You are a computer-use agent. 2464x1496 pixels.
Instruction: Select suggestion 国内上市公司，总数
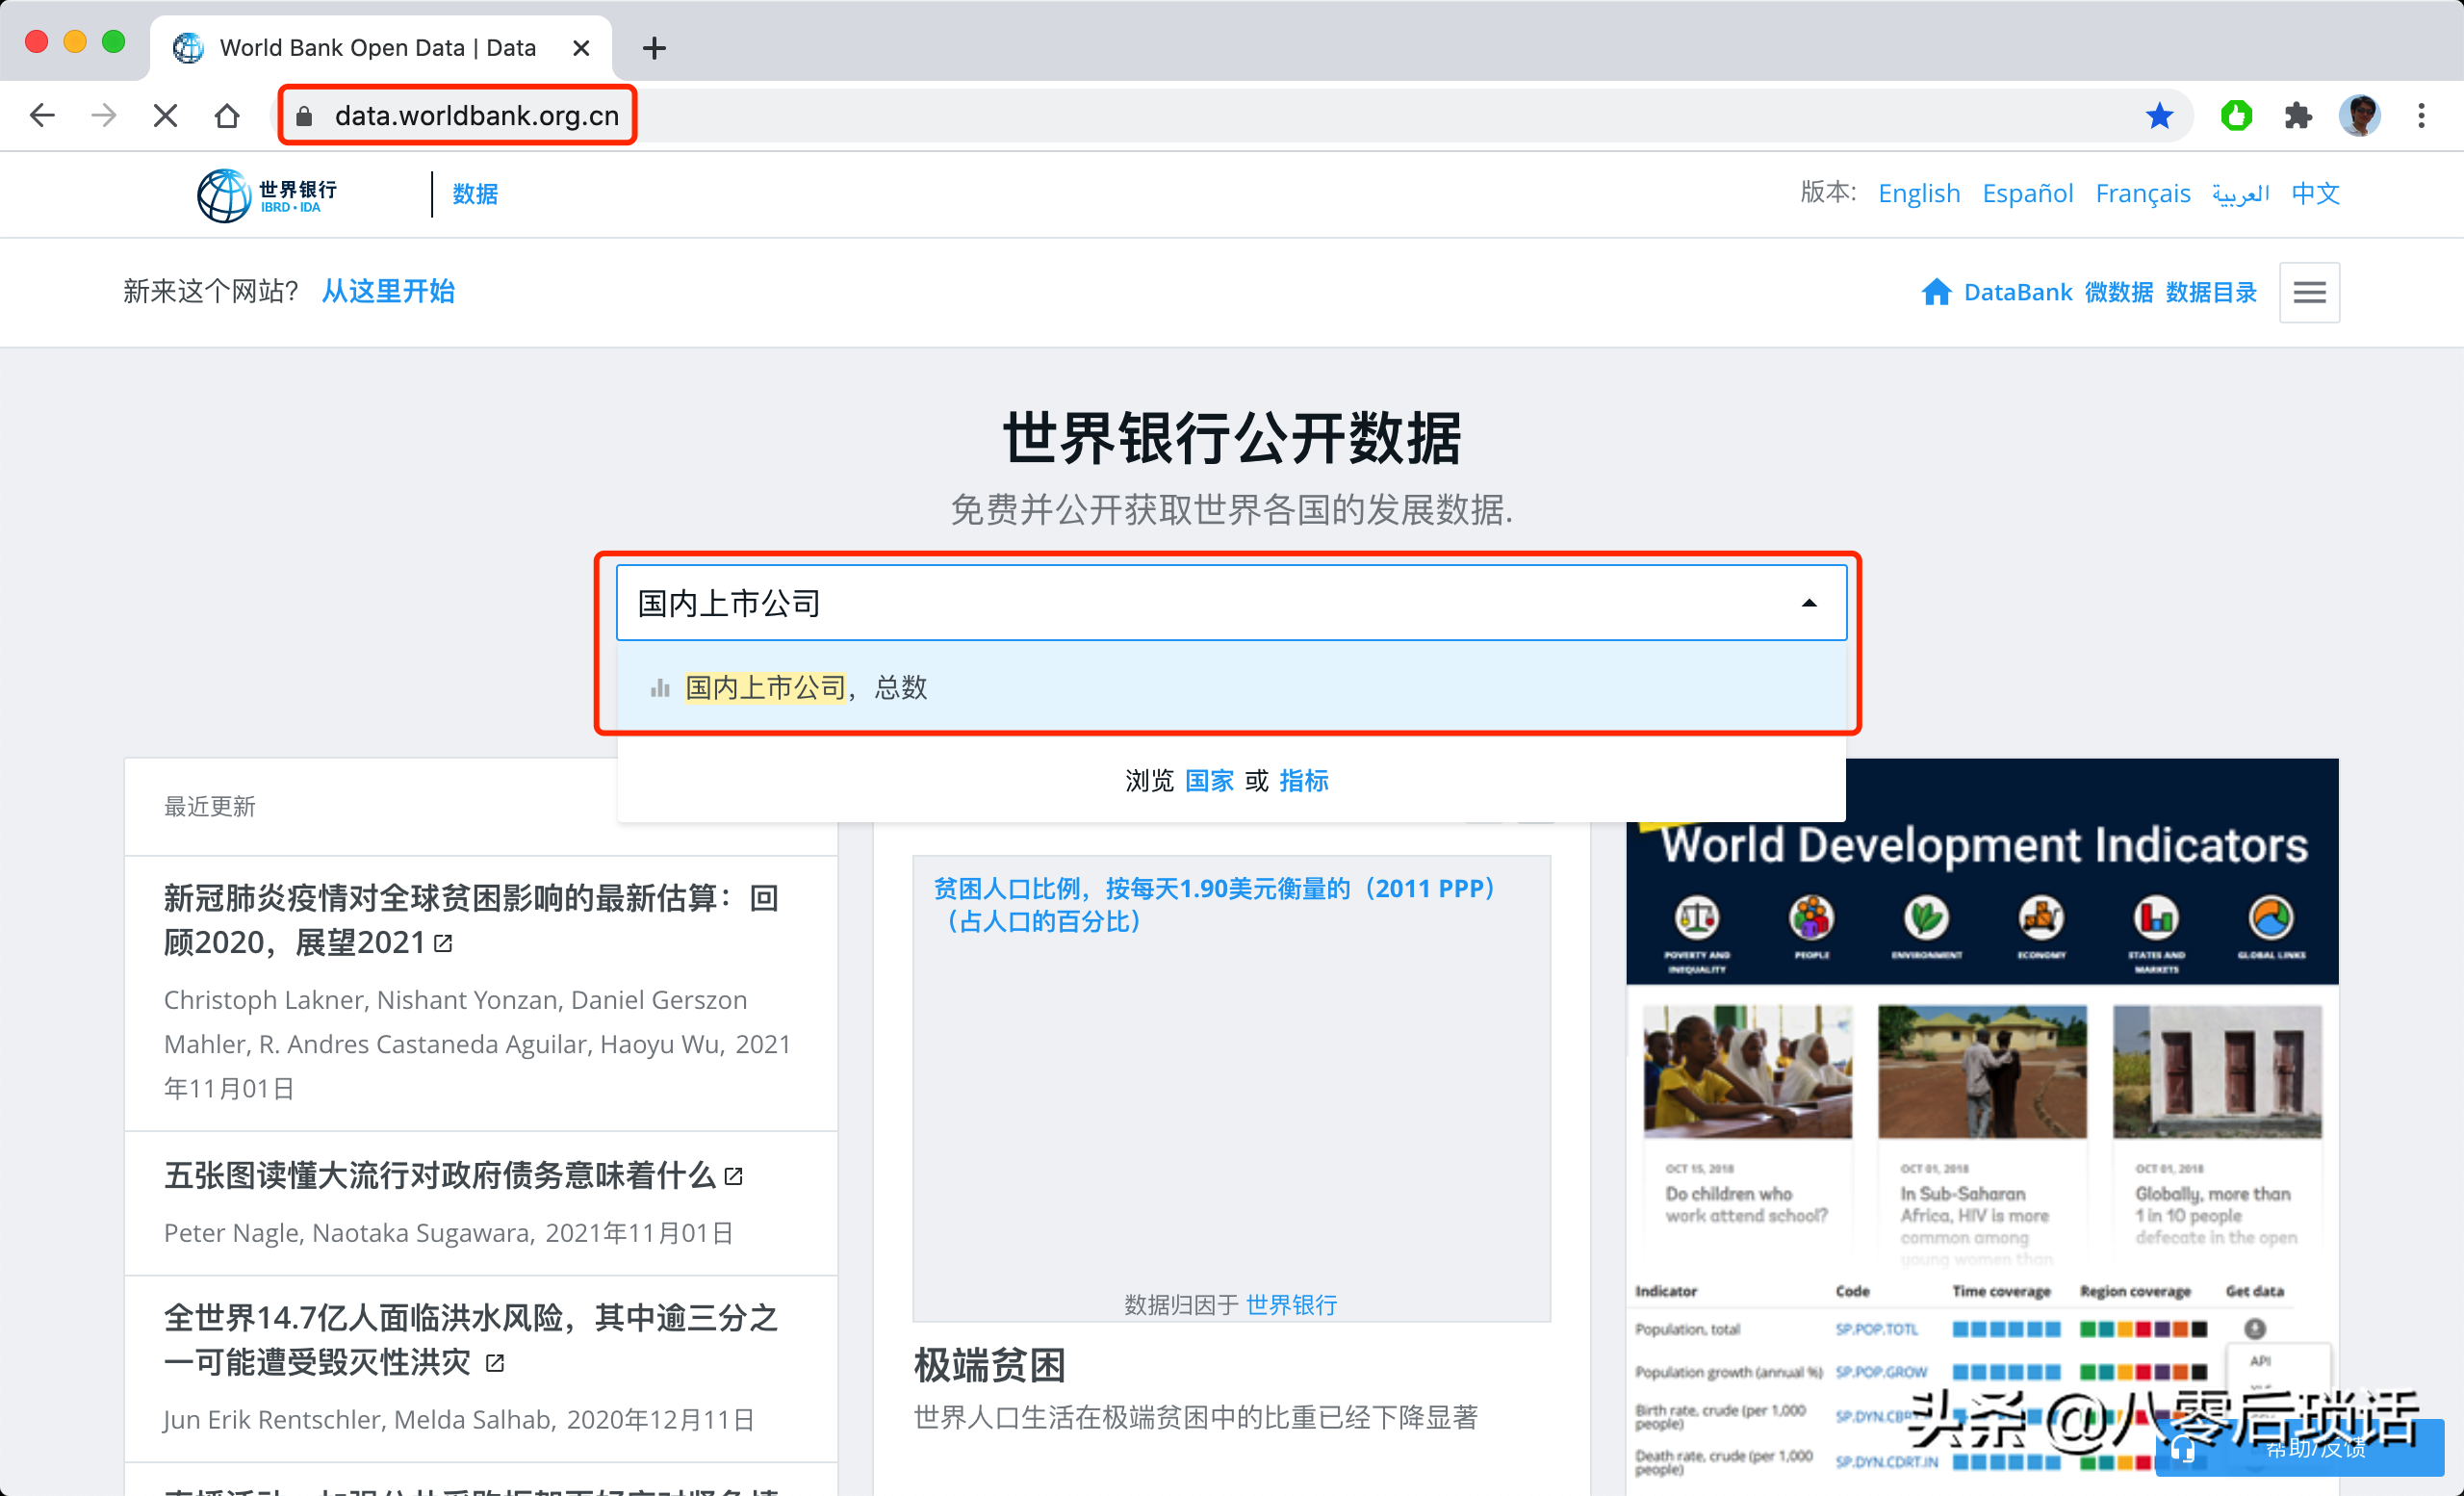[x=1231, y=687]
